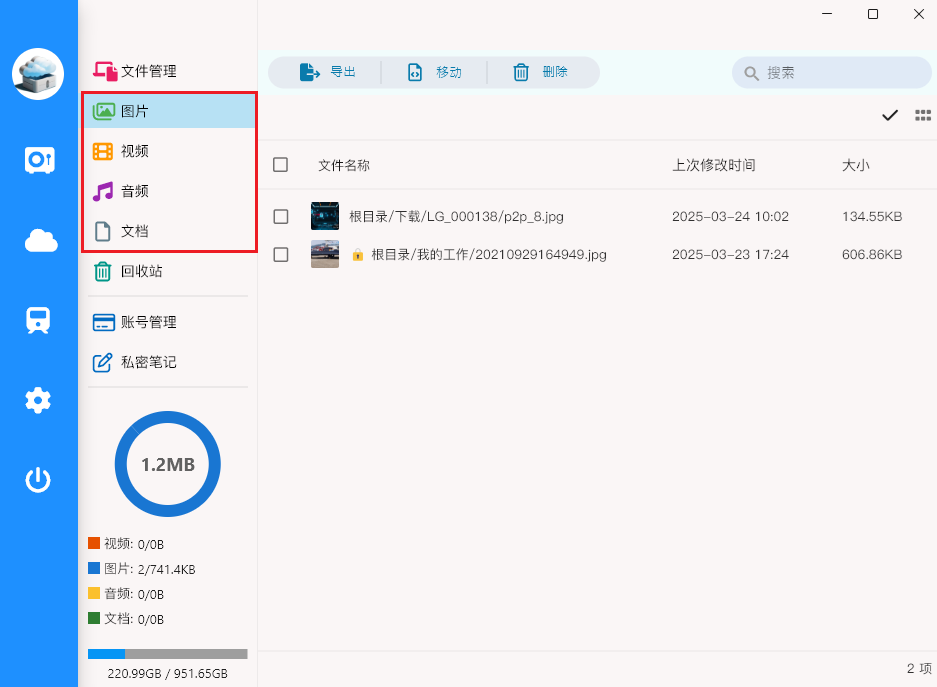This screenshot has height=687, width=937.
Task: Select the 图片 category
Action: click(170, 111)
